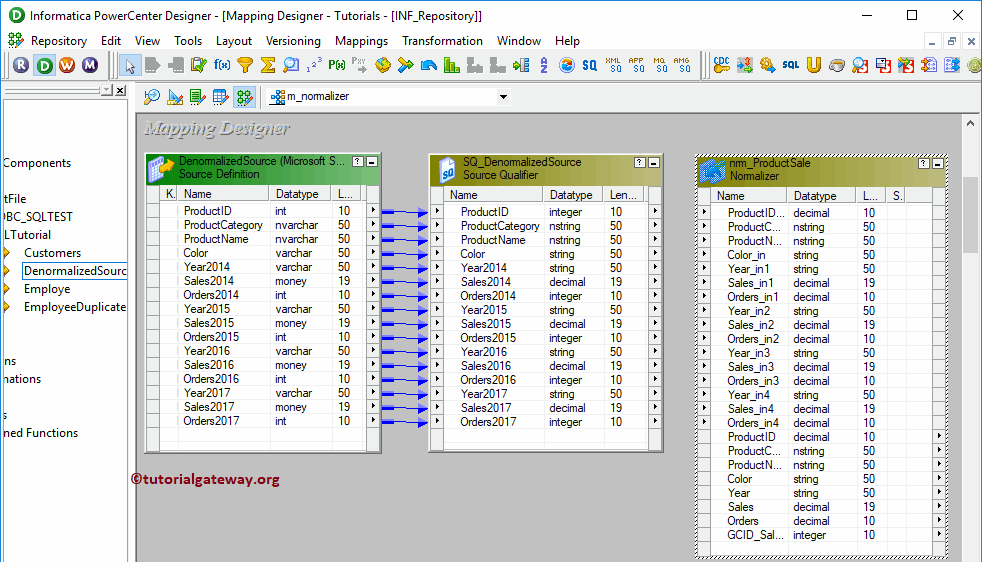Viewport: 982px width, 562px height.
Task: Open the Mappings menu
Action: (x=361, y=41)
